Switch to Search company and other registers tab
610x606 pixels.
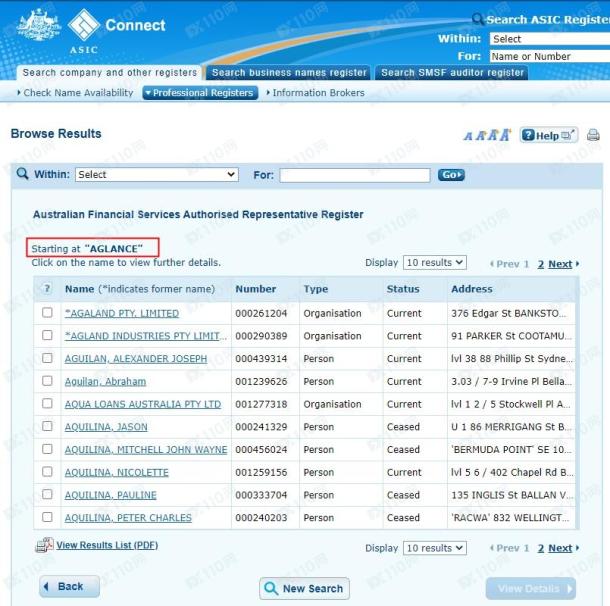pos(109,73)
